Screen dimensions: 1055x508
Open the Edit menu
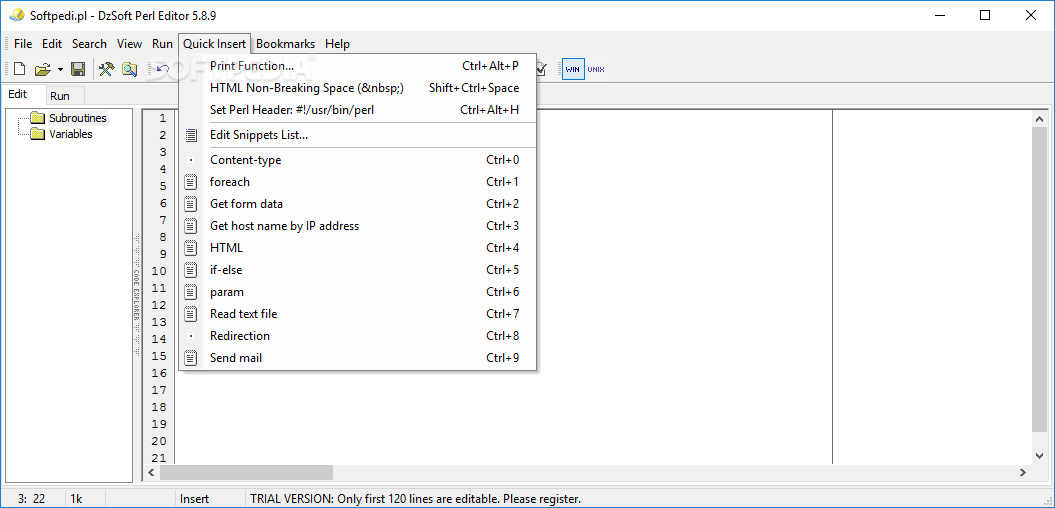coord(52,44)
